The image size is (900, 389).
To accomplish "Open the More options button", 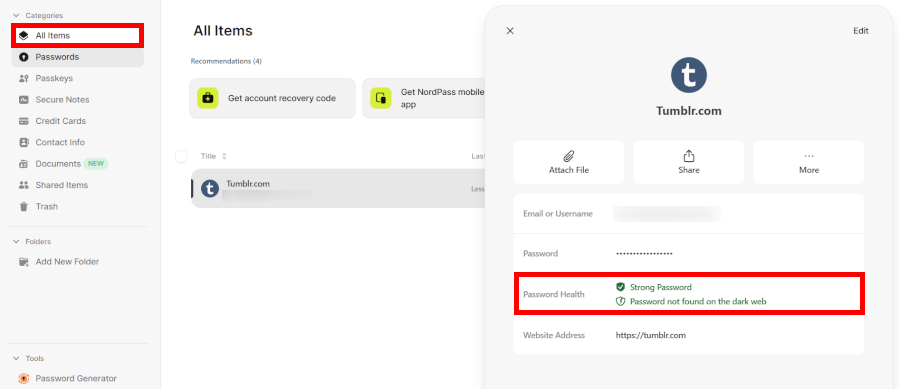I will coord(809,162).
